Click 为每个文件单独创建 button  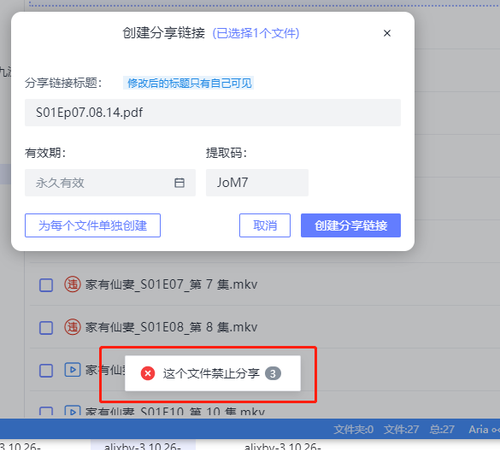pos(93,225)
